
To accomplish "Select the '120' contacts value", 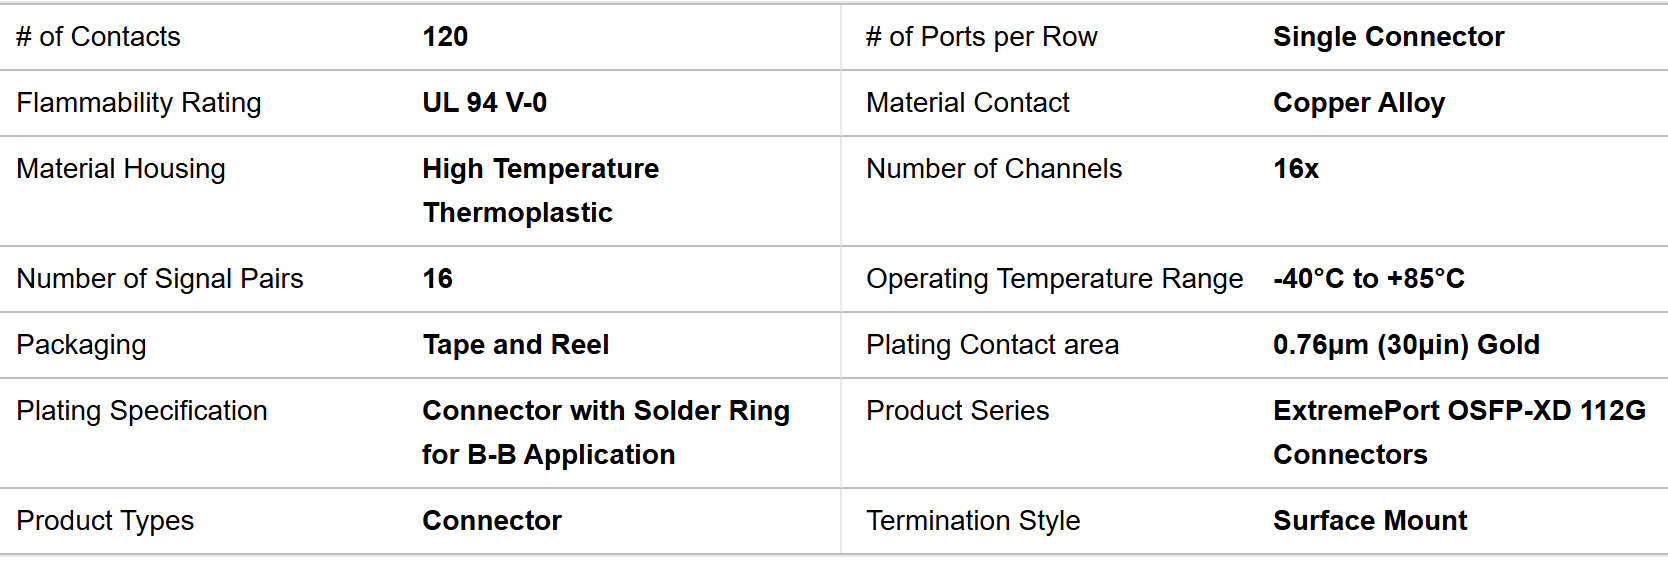I will [445, 37].
